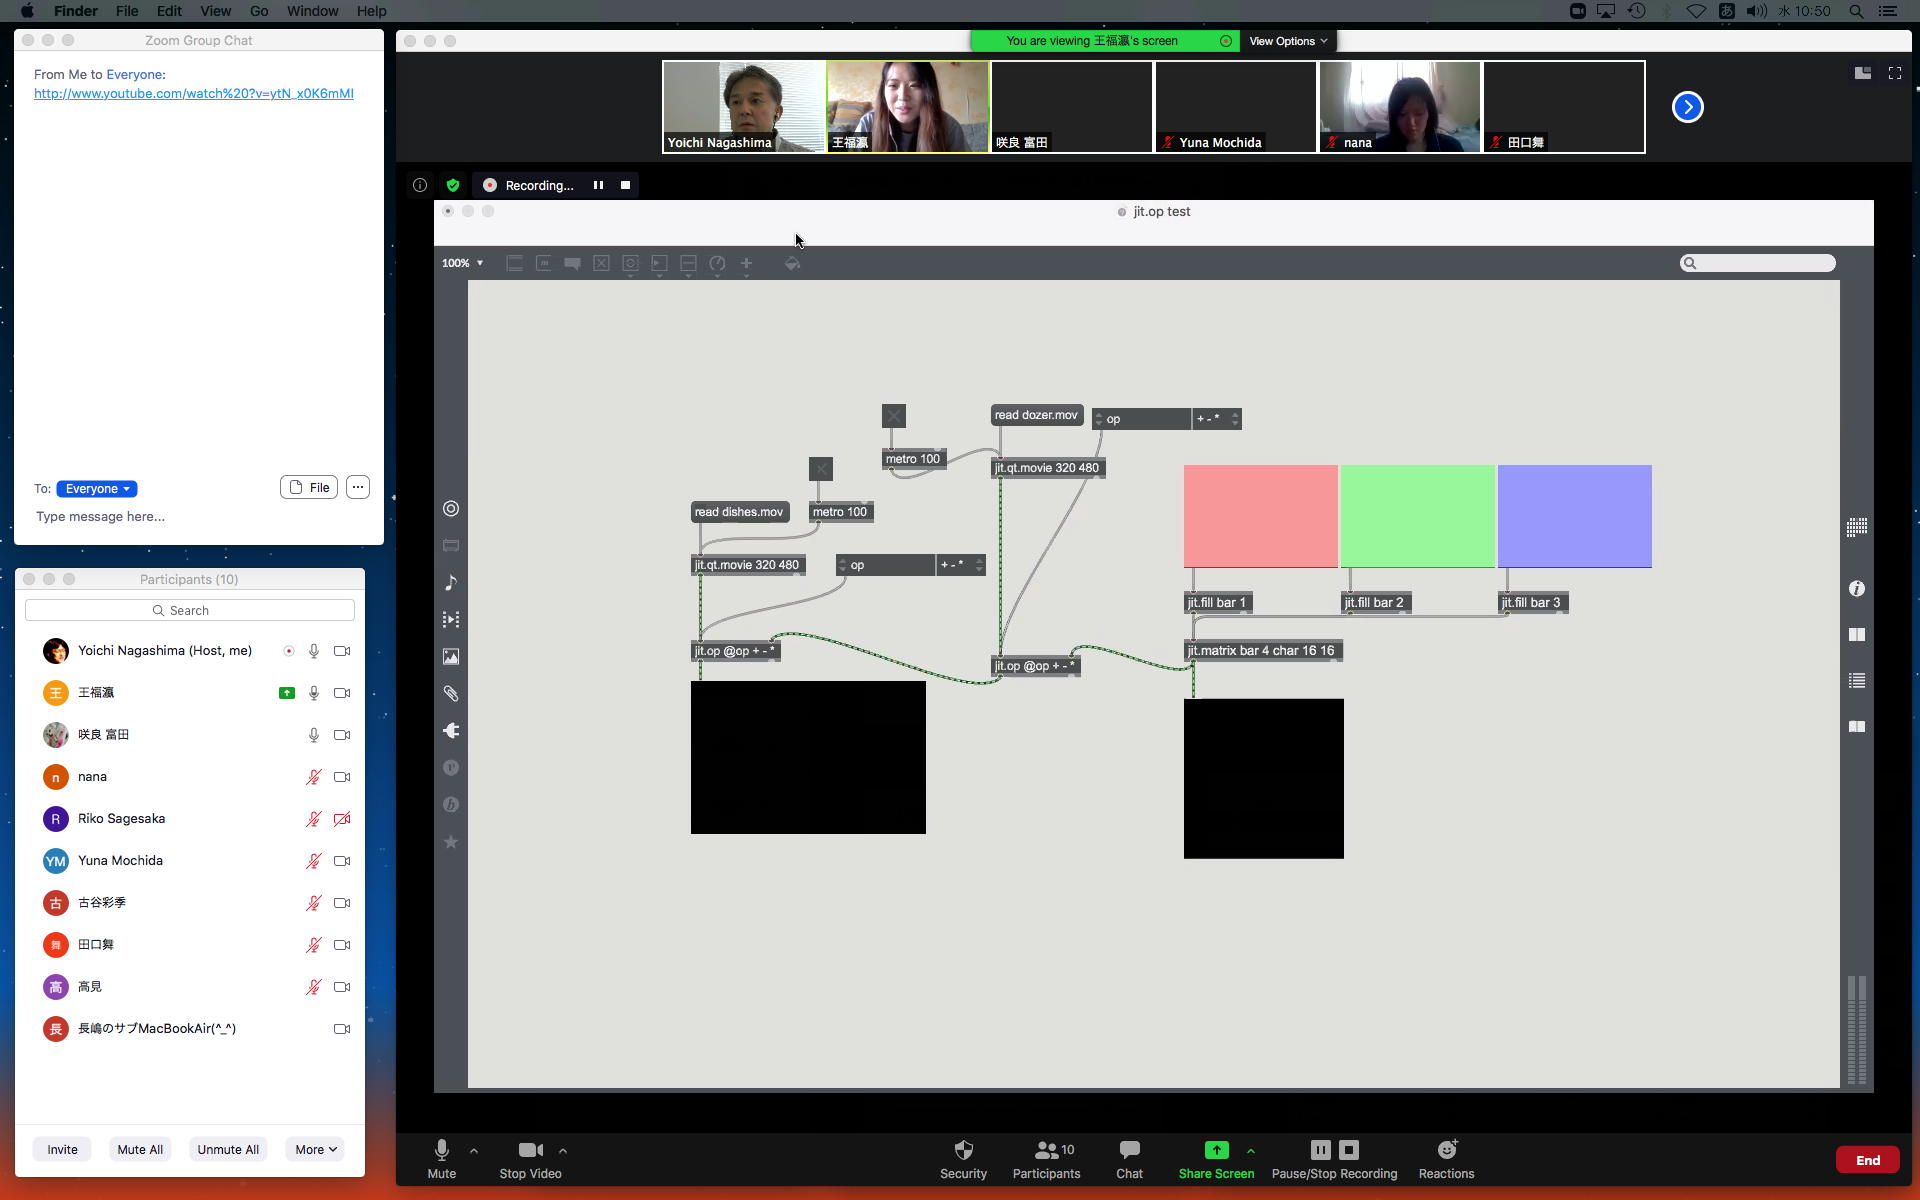Click next arrow in video thumbnail strip
1920x1200 pixels.
click(1687, 107)
